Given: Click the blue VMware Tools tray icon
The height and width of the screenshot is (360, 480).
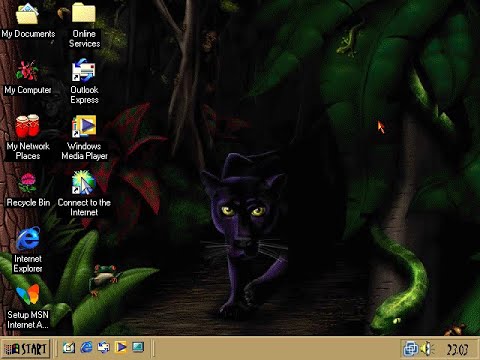Looking at the screenshot, I should (410, 349).
